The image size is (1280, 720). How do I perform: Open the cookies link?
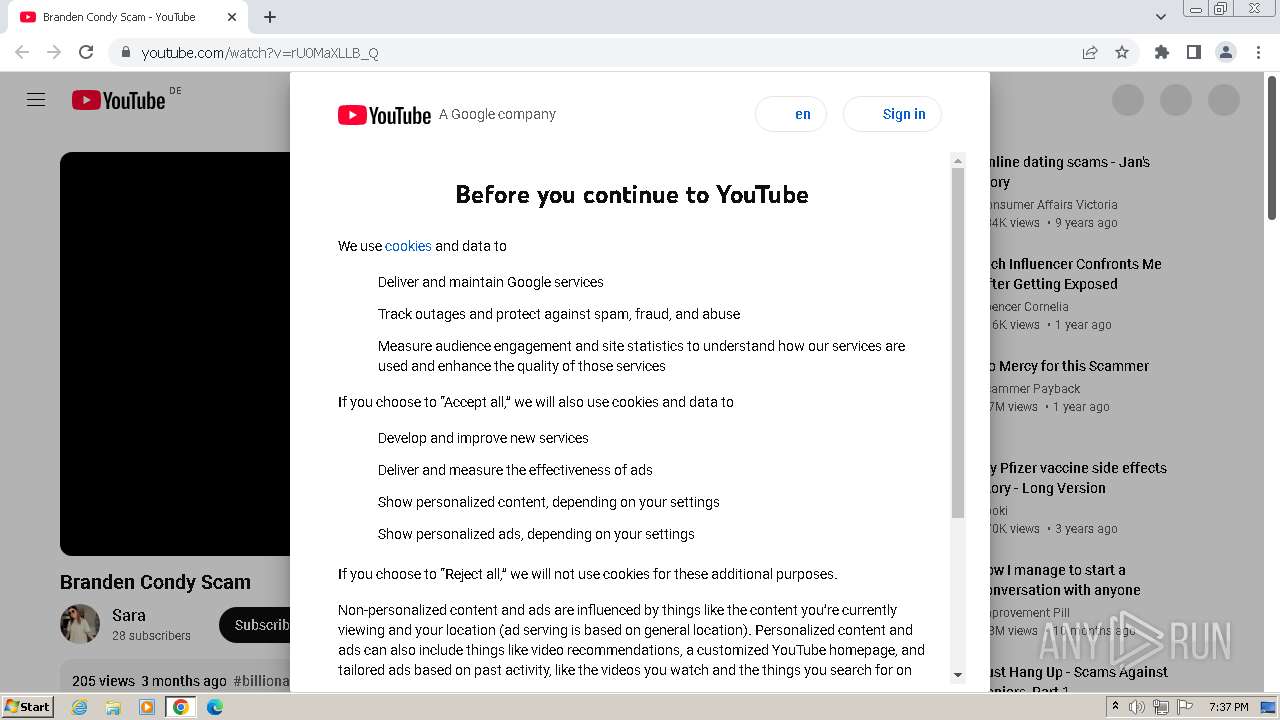(408, 246)
